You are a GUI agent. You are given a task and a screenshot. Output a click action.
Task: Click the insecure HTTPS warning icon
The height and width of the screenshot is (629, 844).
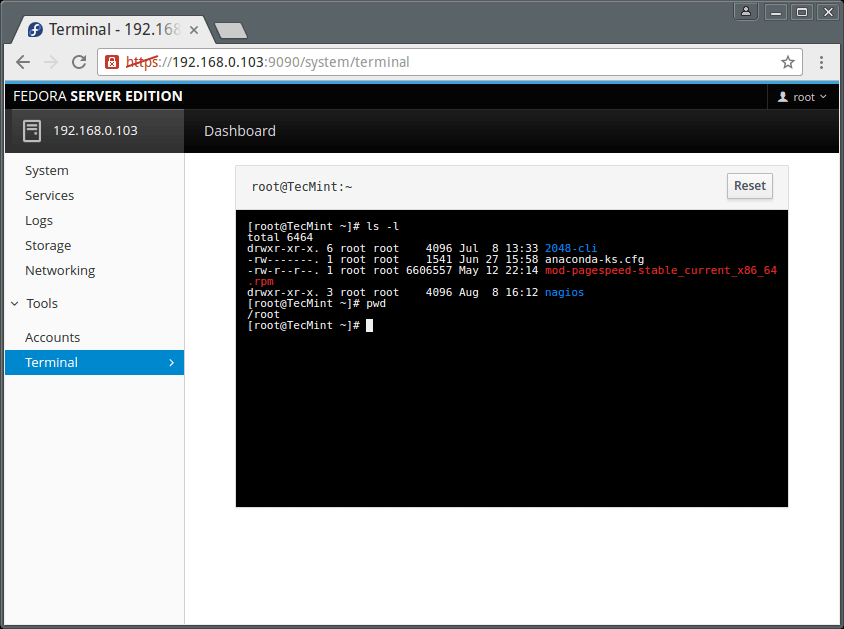click(113, 62)
